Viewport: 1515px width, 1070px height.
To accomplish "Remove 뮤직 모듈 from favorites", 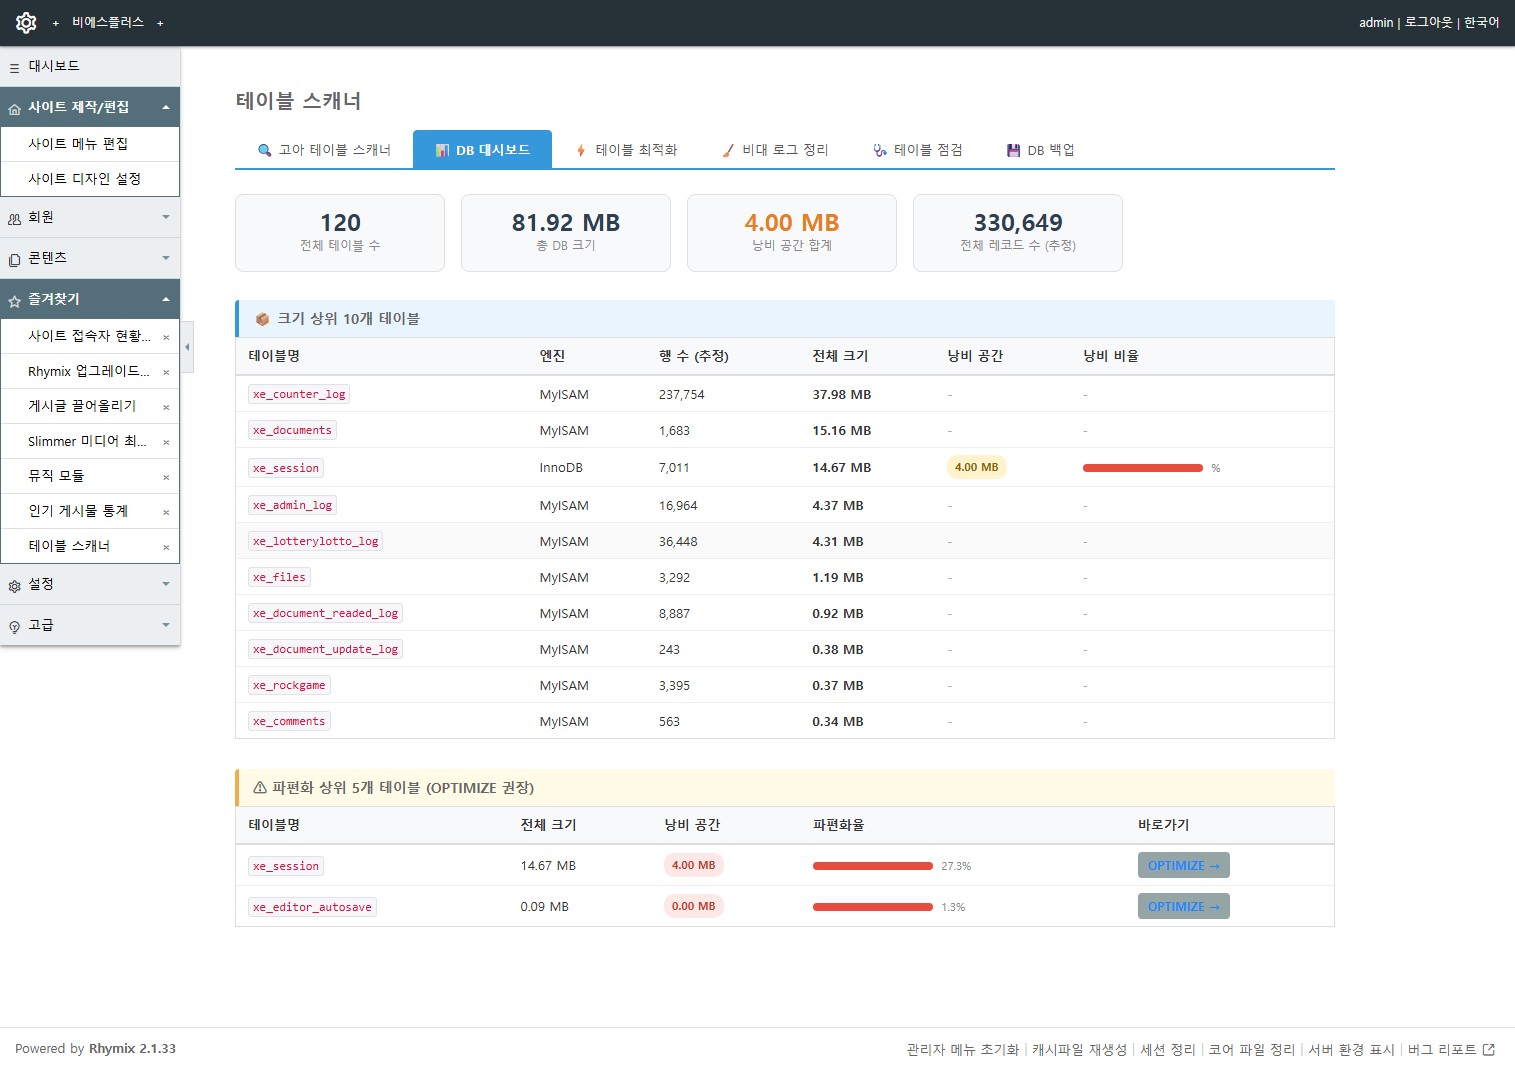I will coord(166,477).
